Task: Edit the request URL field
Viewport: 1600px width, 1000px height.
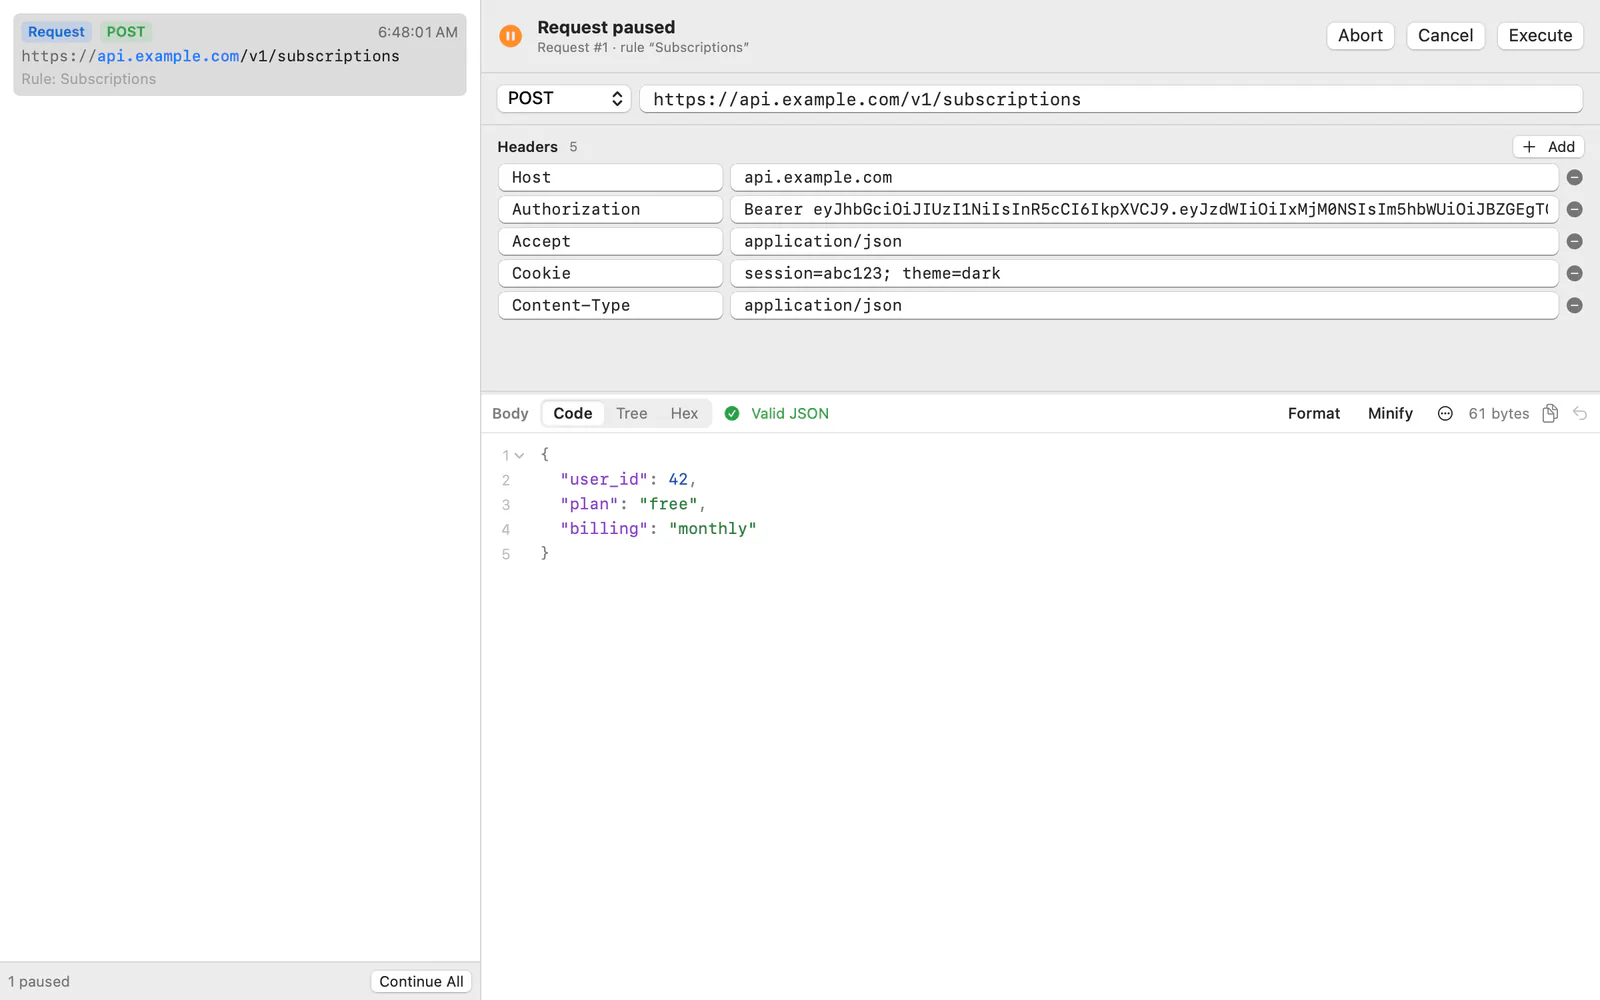Action: pos(1111,99)
